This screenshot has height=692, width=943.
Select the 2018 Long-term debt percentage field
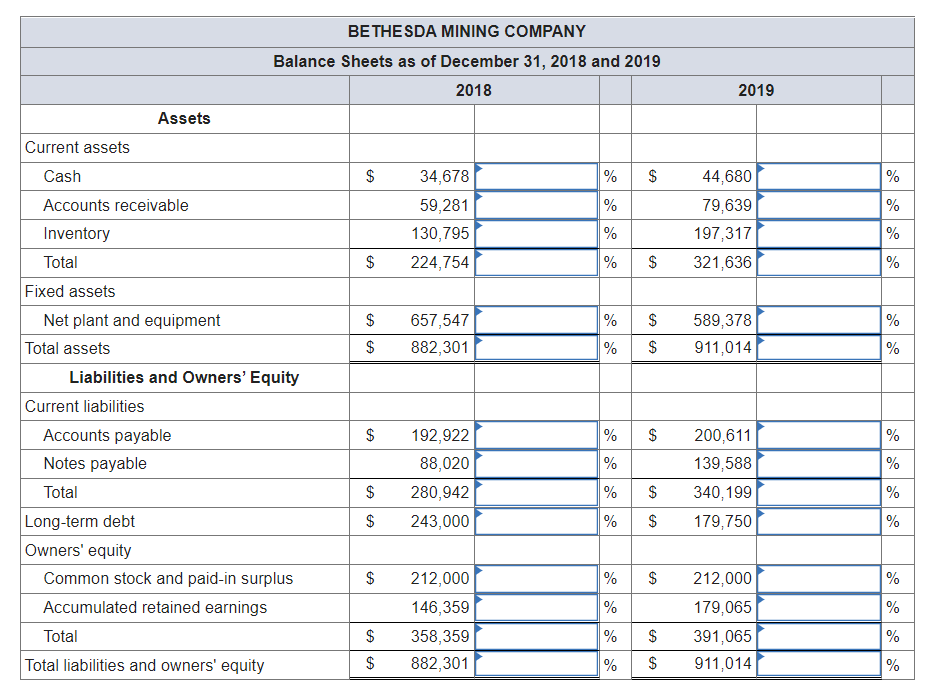pyautogui.click(x=536, y=521)
